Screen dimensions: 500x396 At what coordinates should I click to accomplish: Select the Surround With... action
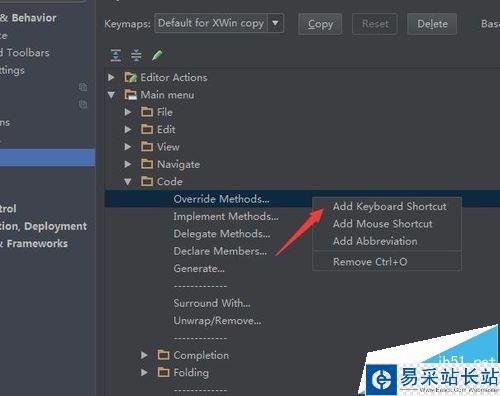(212, 303)
